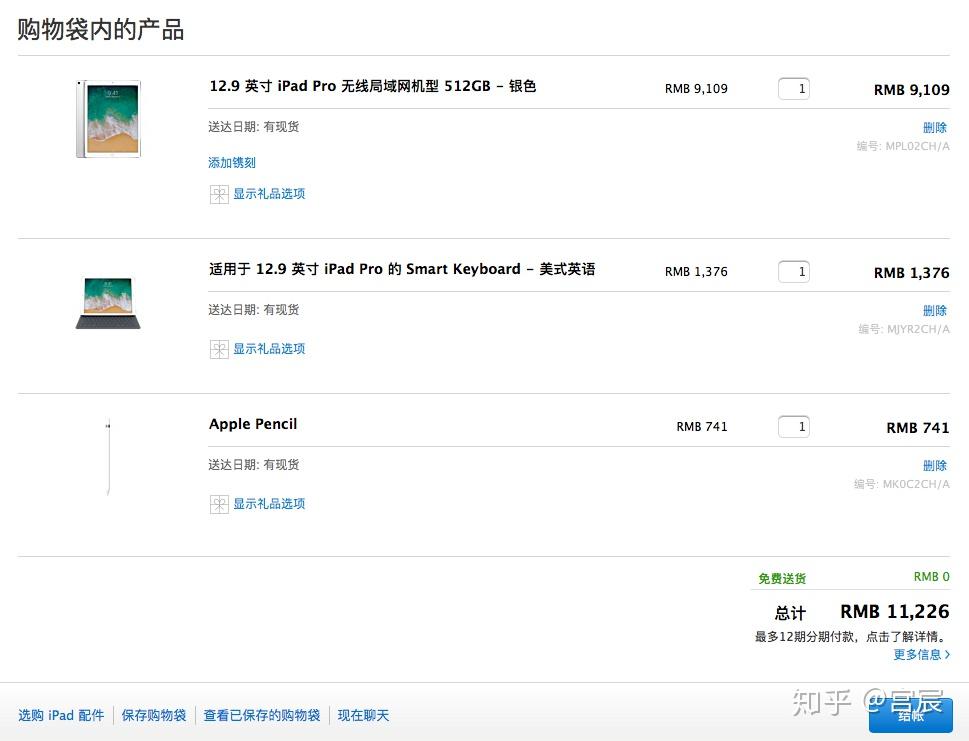This screenshot has height=741, width=969.
Task: Click the gift box icon beside iPad Pro's 显示礼品选项
Action: click(219, 194)
